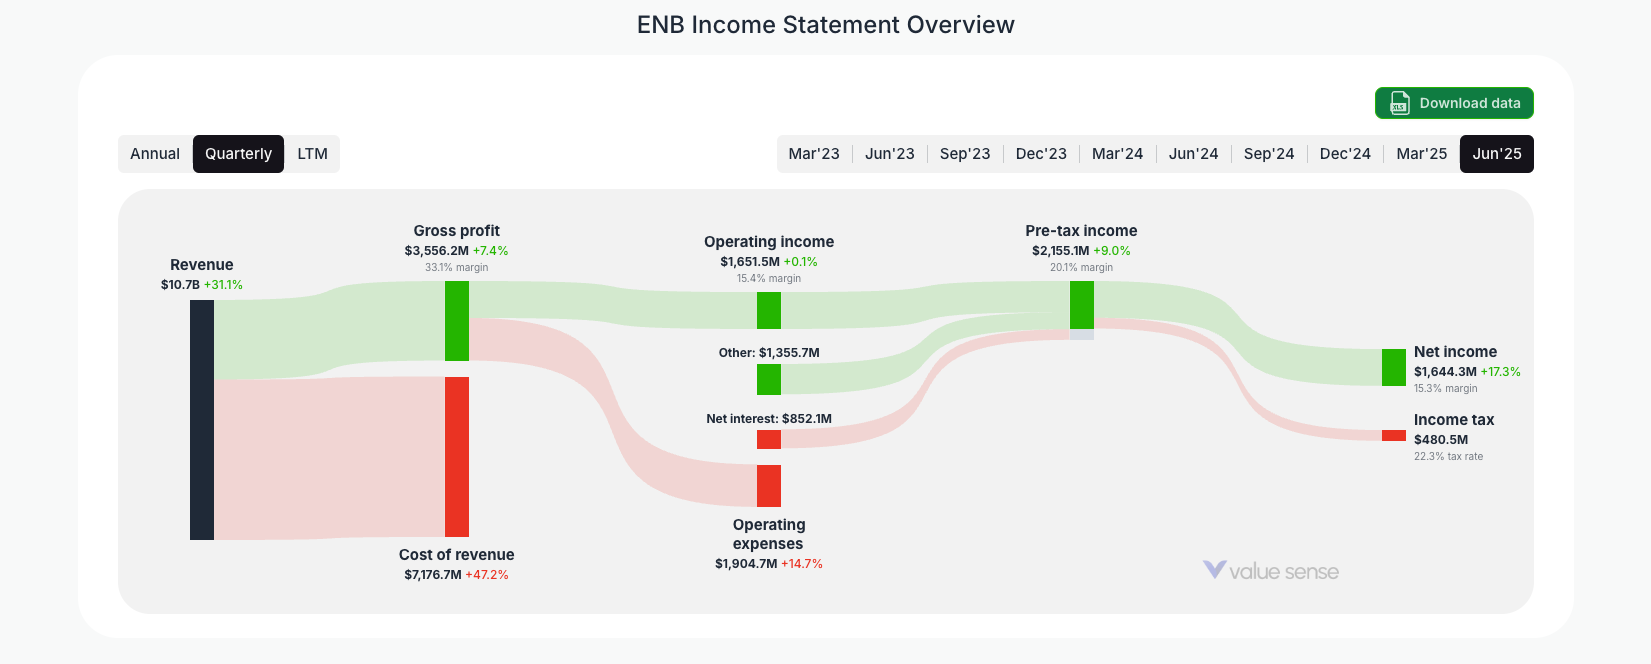Select the Mar'25 quarter
Screen dimensions: 1651x664
pyautogui.click(x=1421, y=154)
